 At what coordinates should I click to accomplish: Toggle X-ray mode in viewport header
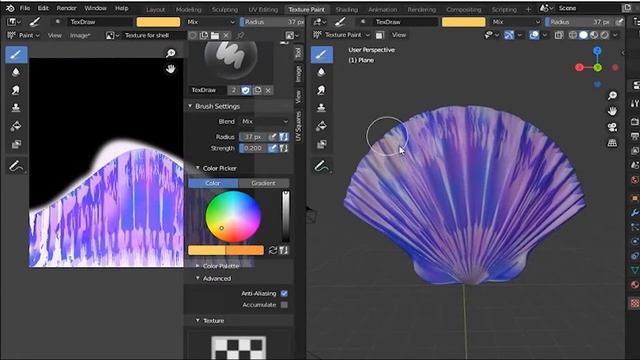tap(559, 35)
